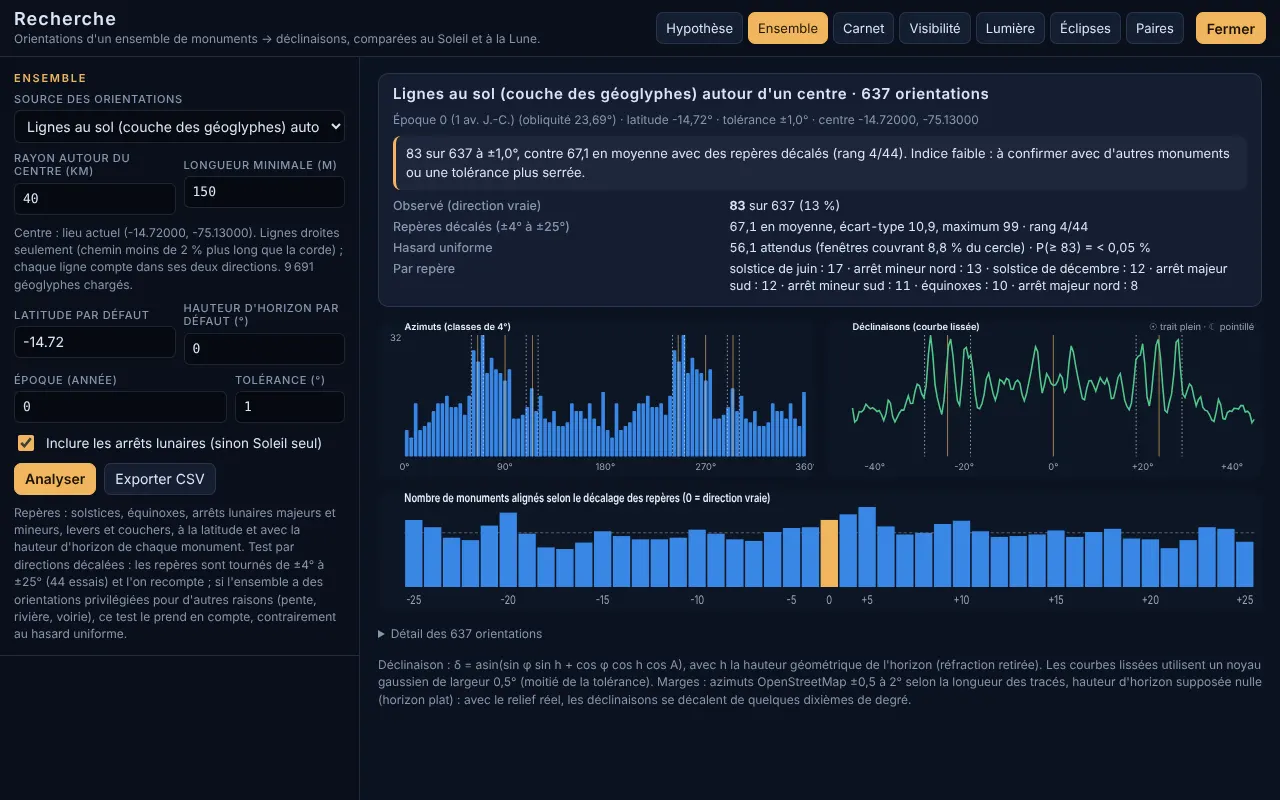Open the Lumière tab

(x=1011, y=28)
